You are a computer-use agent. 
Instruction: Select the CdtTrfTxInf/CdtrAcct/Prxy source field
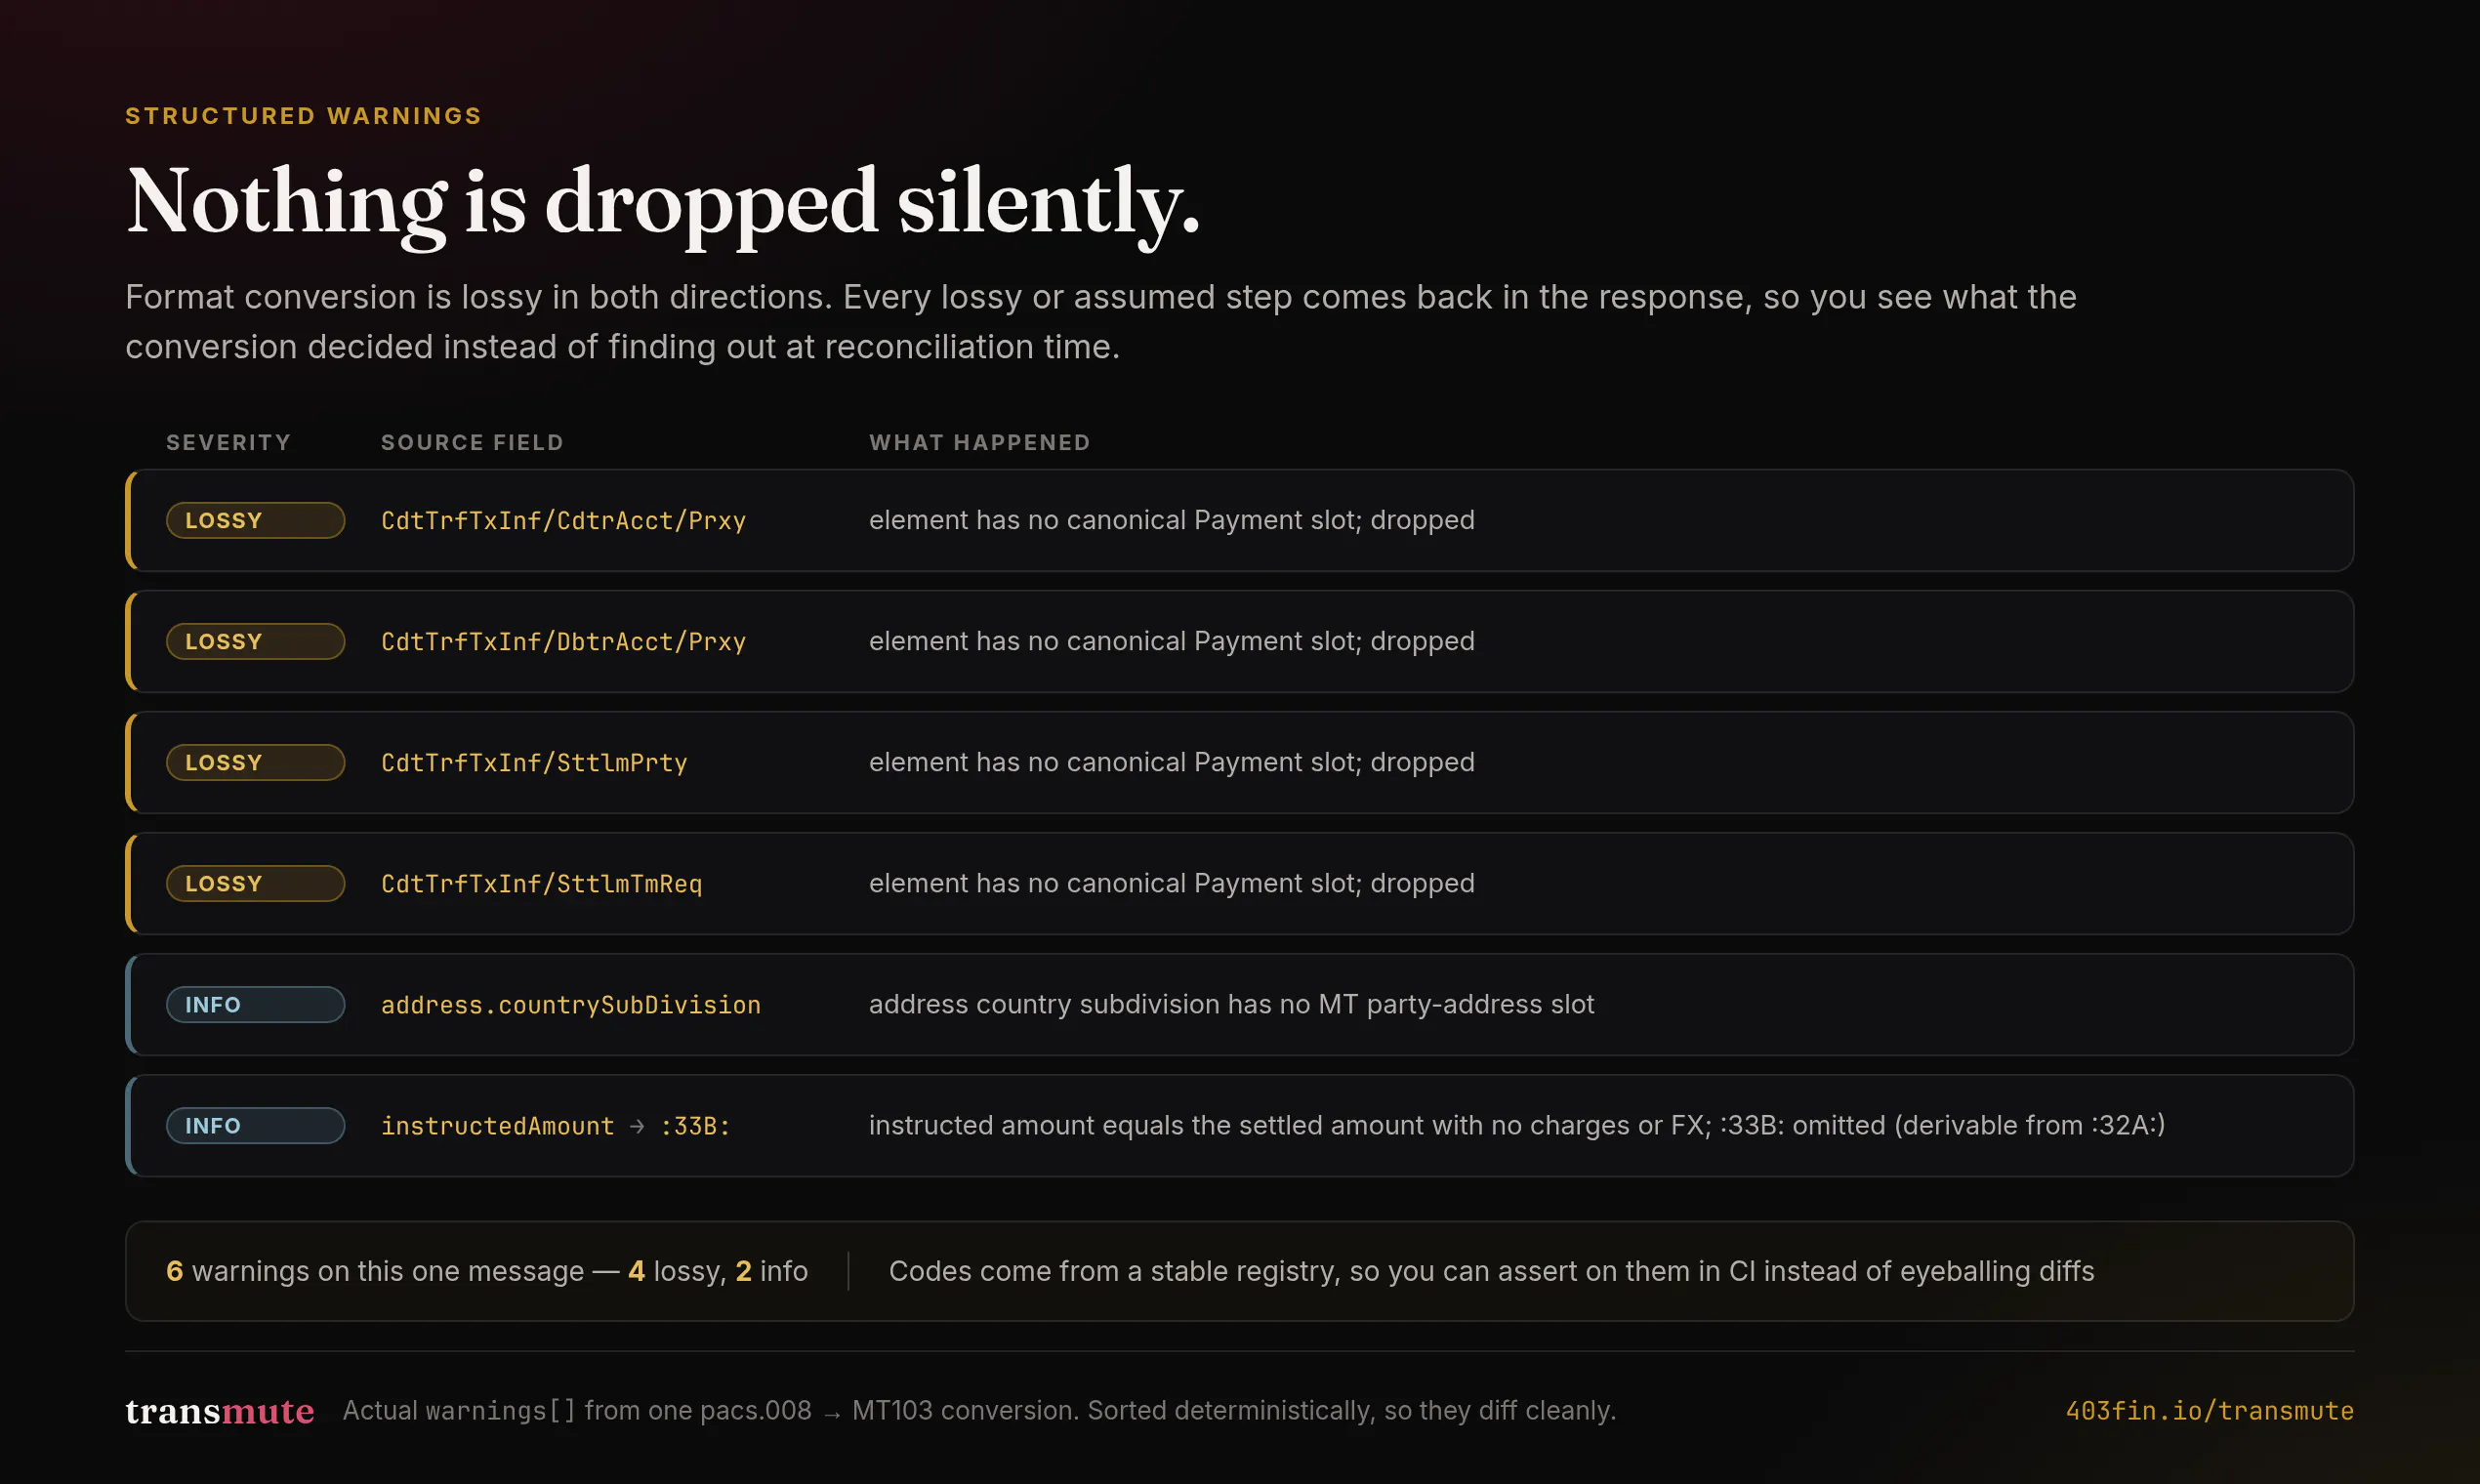click(563, 521)
